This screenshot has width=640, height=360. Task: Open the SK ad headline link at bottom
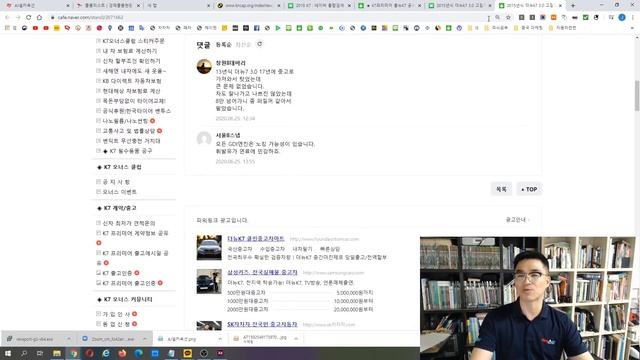point(262,324)
